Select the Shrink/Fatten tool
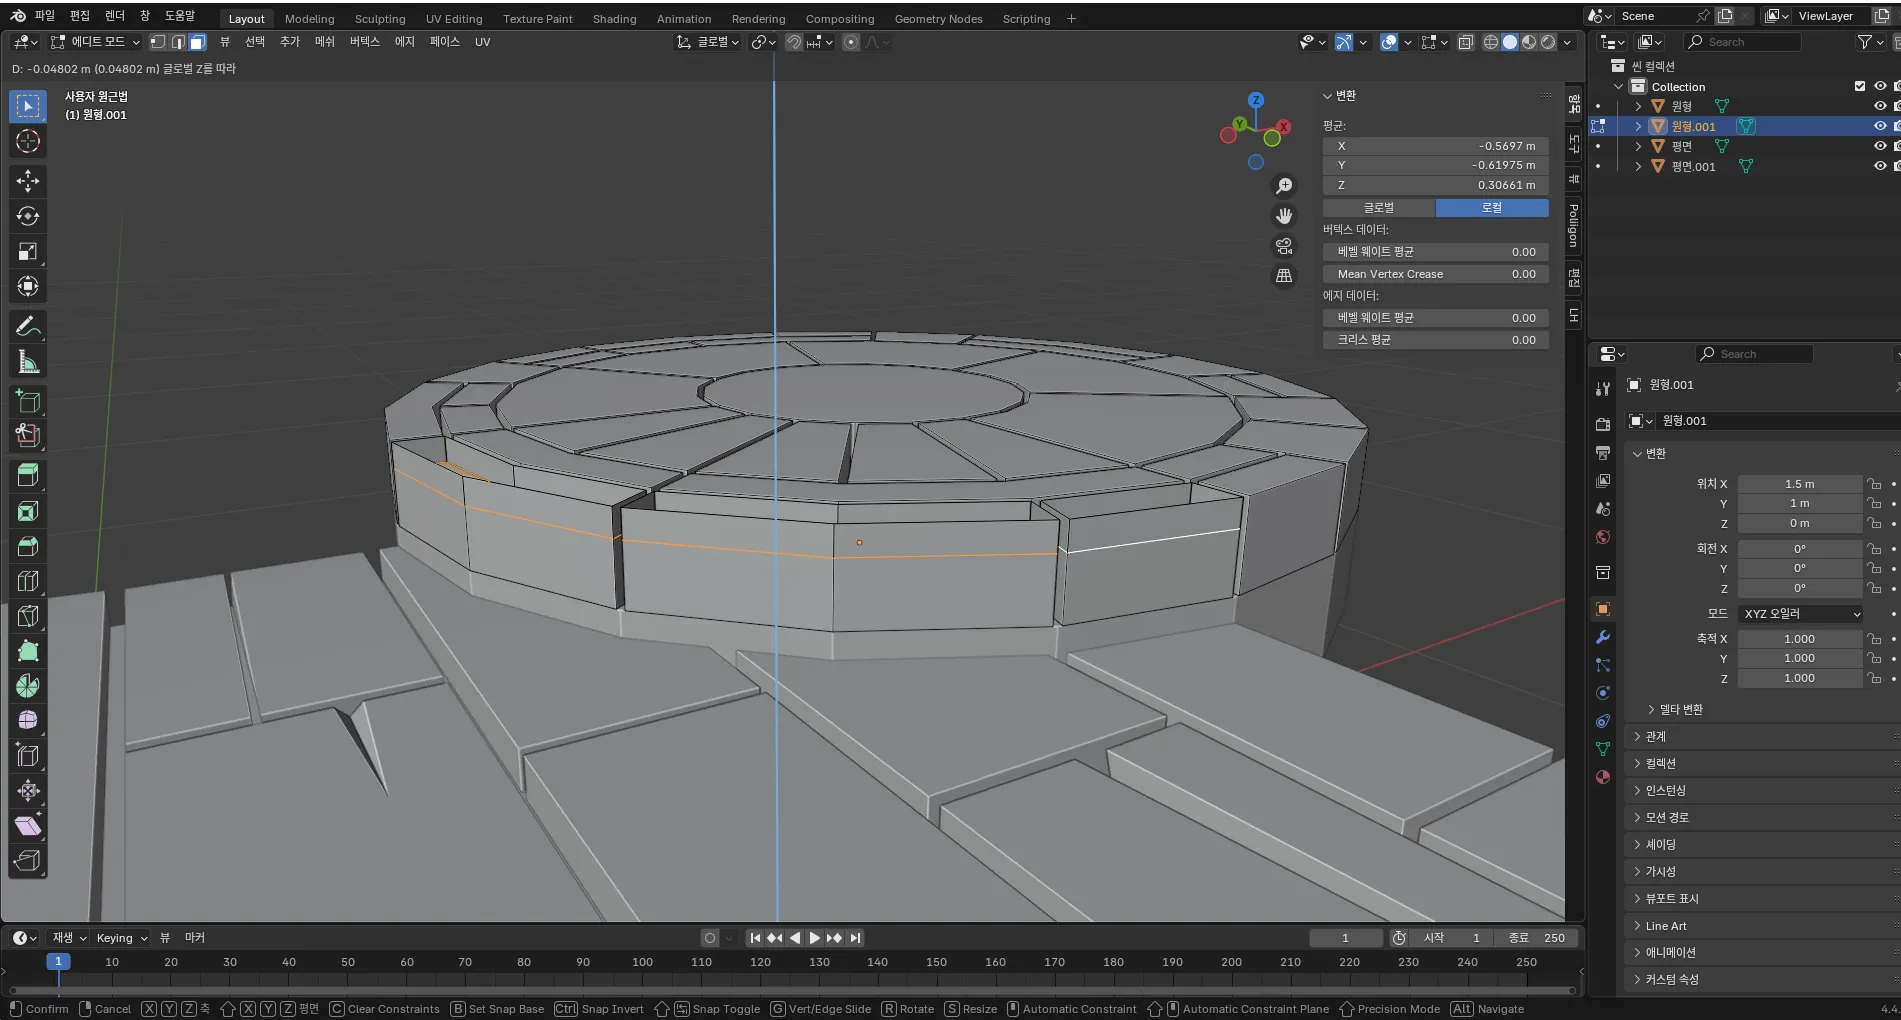 28,791
